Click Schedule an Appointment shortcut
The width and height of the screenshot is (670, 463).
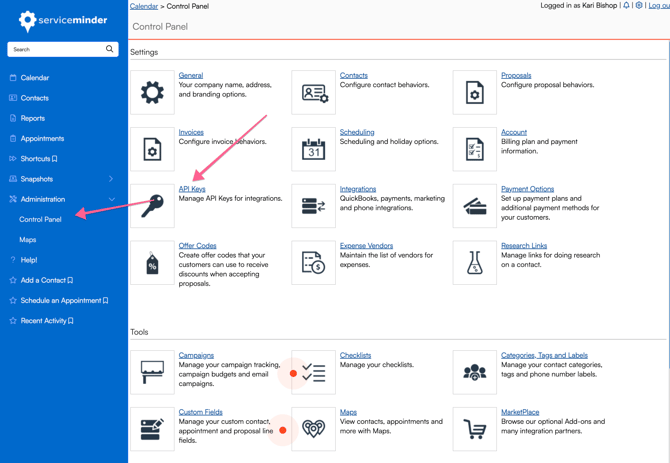click(x=61, y=301)
